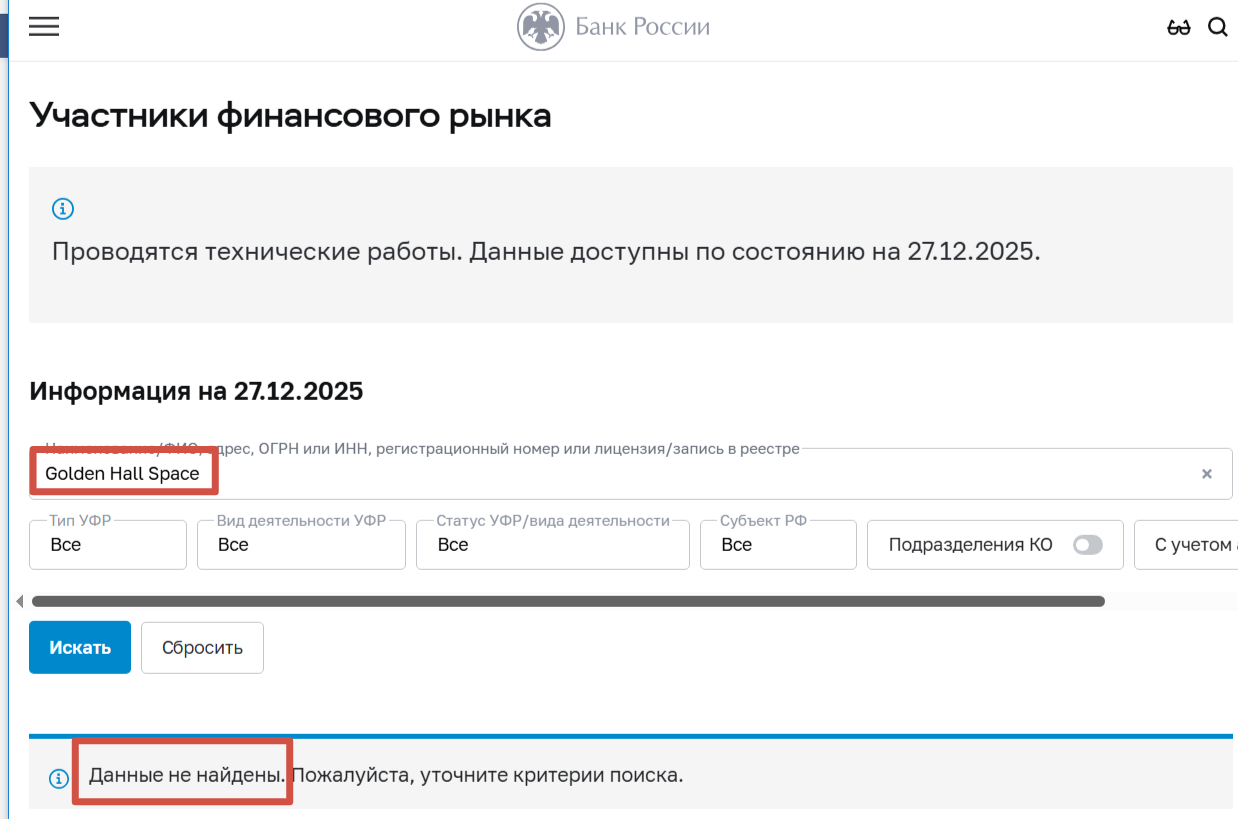Open the hamburger navigation menu
Image resolution: width=1238 pixels, height=819 pixels.
click(44, 27)
